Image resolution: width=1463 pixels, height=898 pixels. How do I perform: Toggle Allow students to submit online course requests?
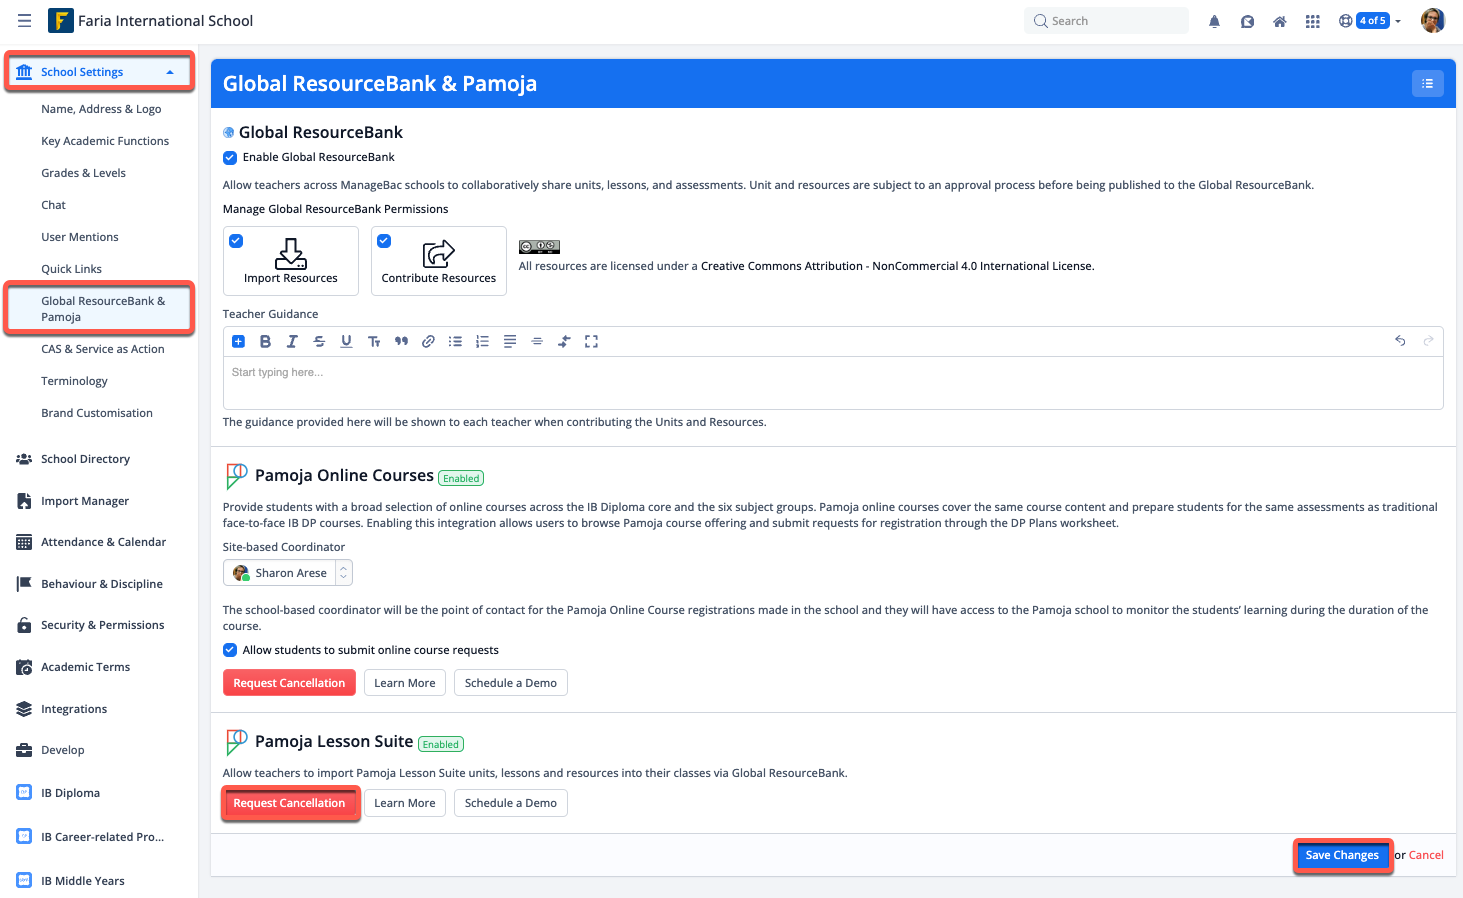click(230, 650)
